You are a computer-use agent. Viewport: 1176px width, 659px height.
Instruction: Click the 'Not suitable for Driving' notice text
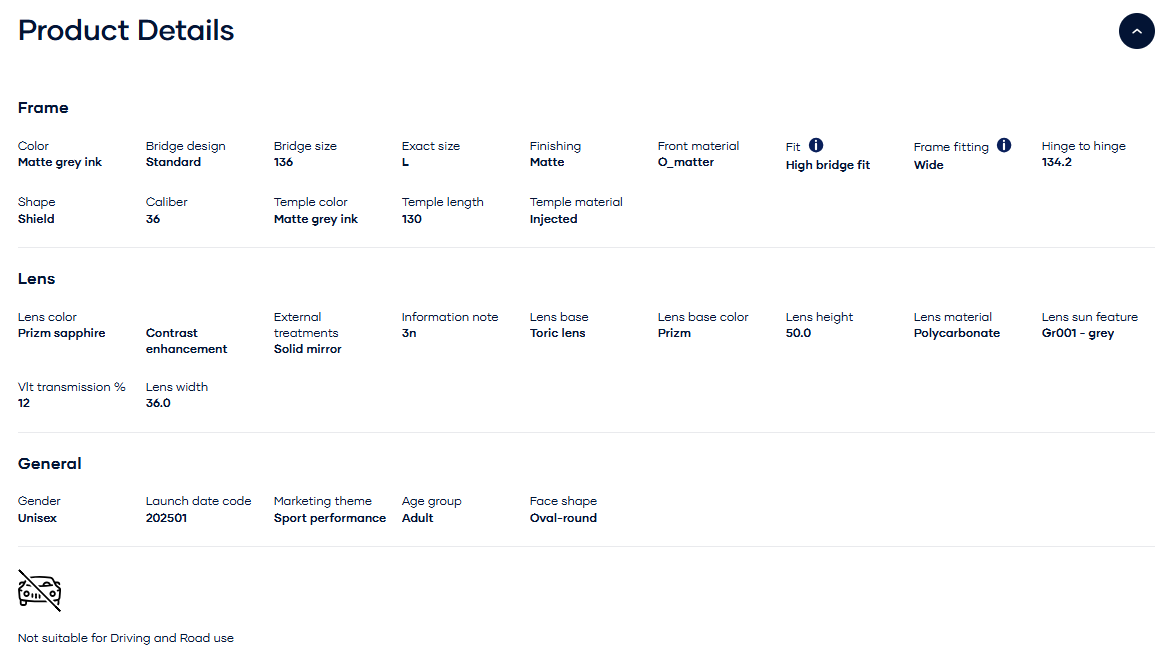[126, 638]
